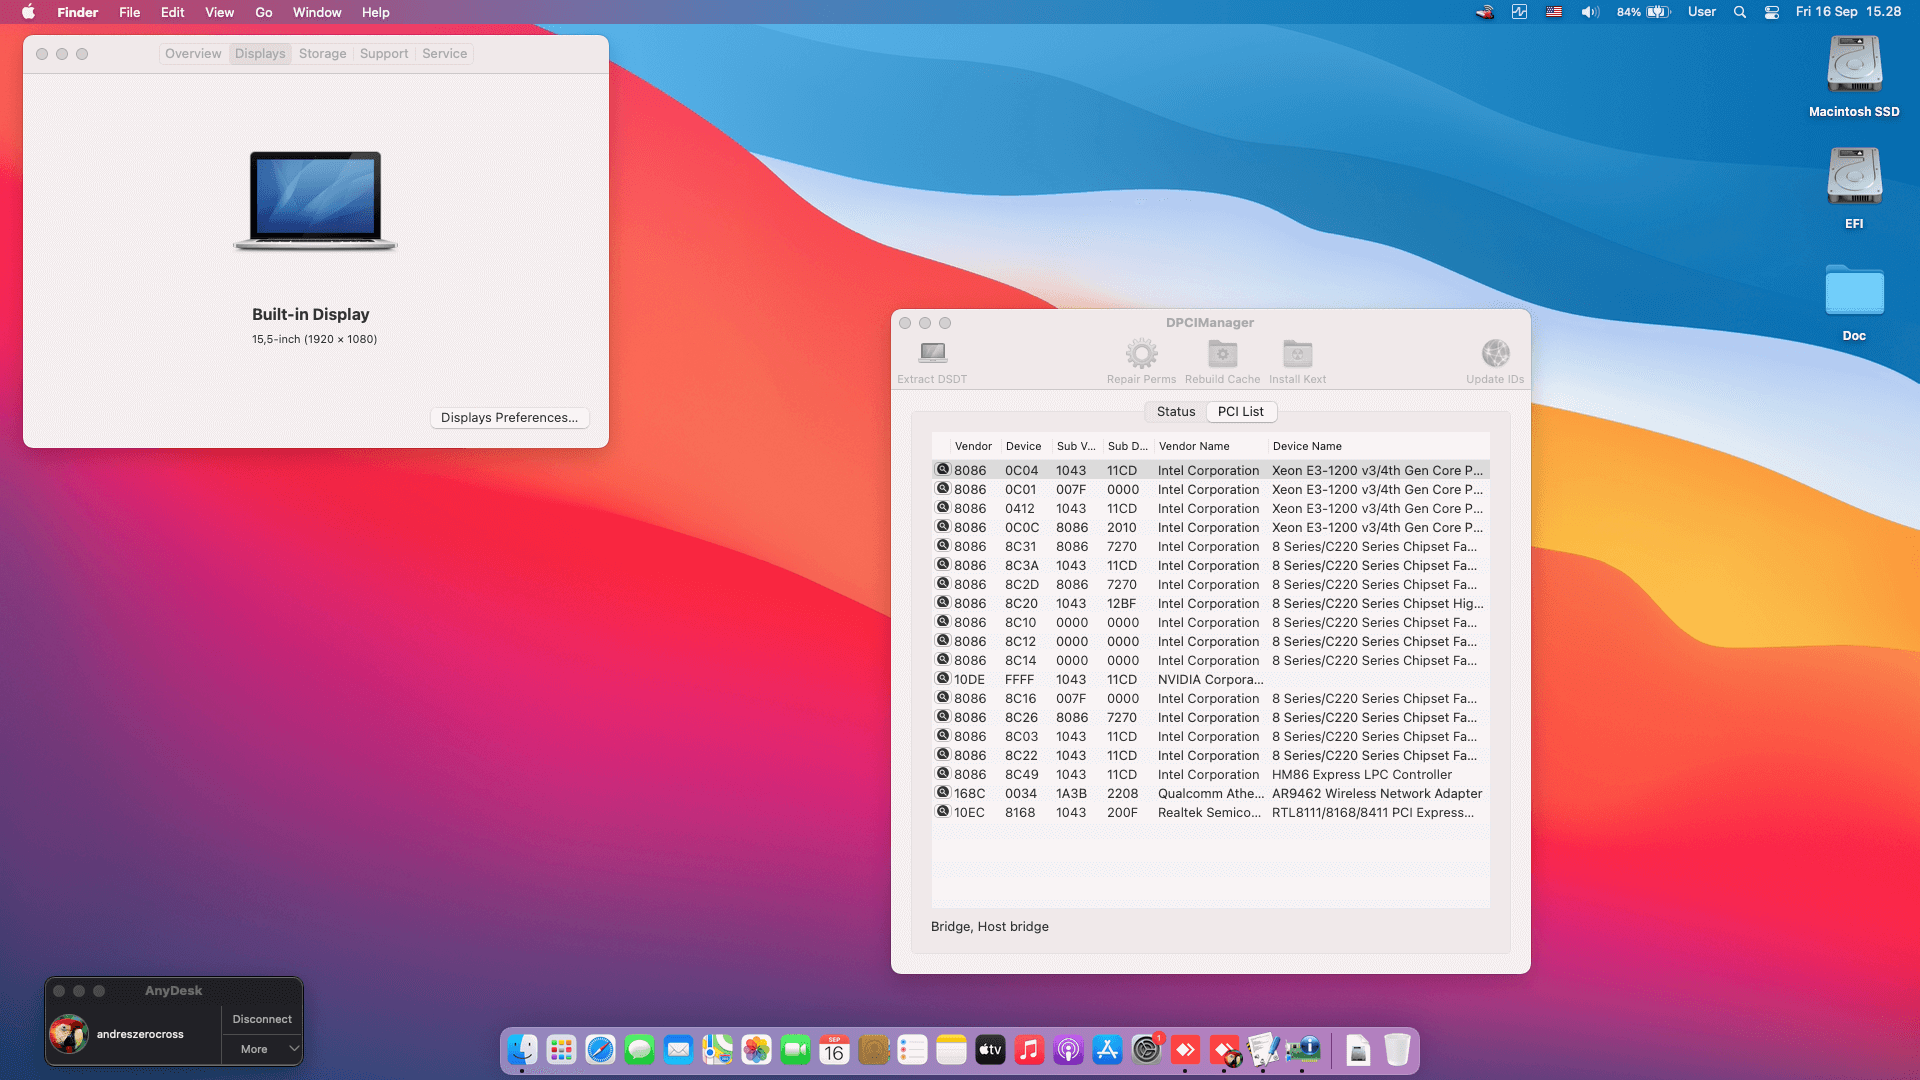Open the Go menu
1920x1080 pixels.
tap(264, 12)
